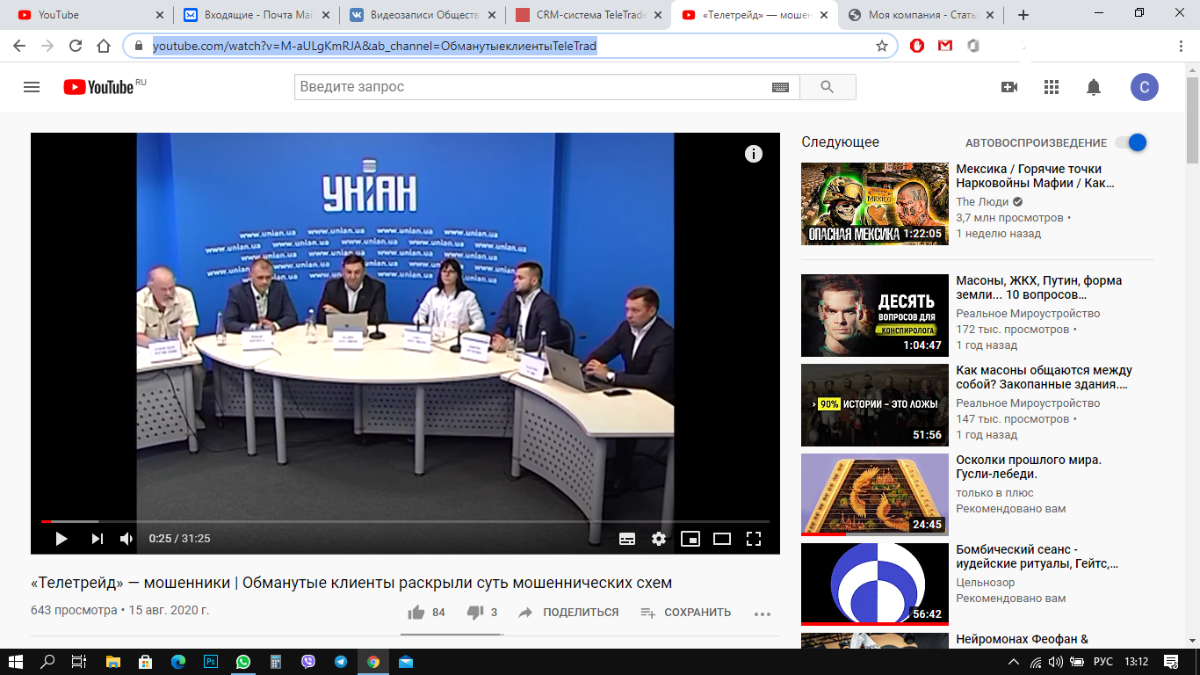1200x675 pixels.
Task: Open Telegram from the taskbar
Action: [341, 662]
